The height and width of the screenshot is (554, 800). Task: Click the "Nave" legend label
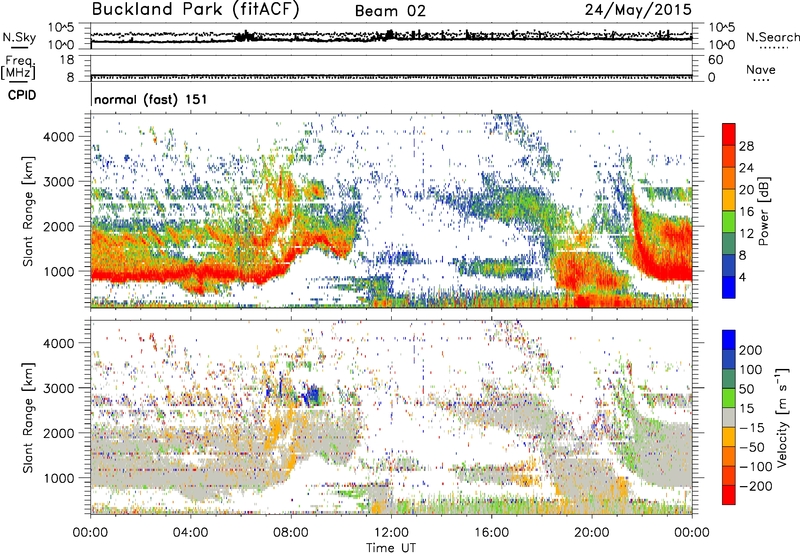(x=761, y=70)
